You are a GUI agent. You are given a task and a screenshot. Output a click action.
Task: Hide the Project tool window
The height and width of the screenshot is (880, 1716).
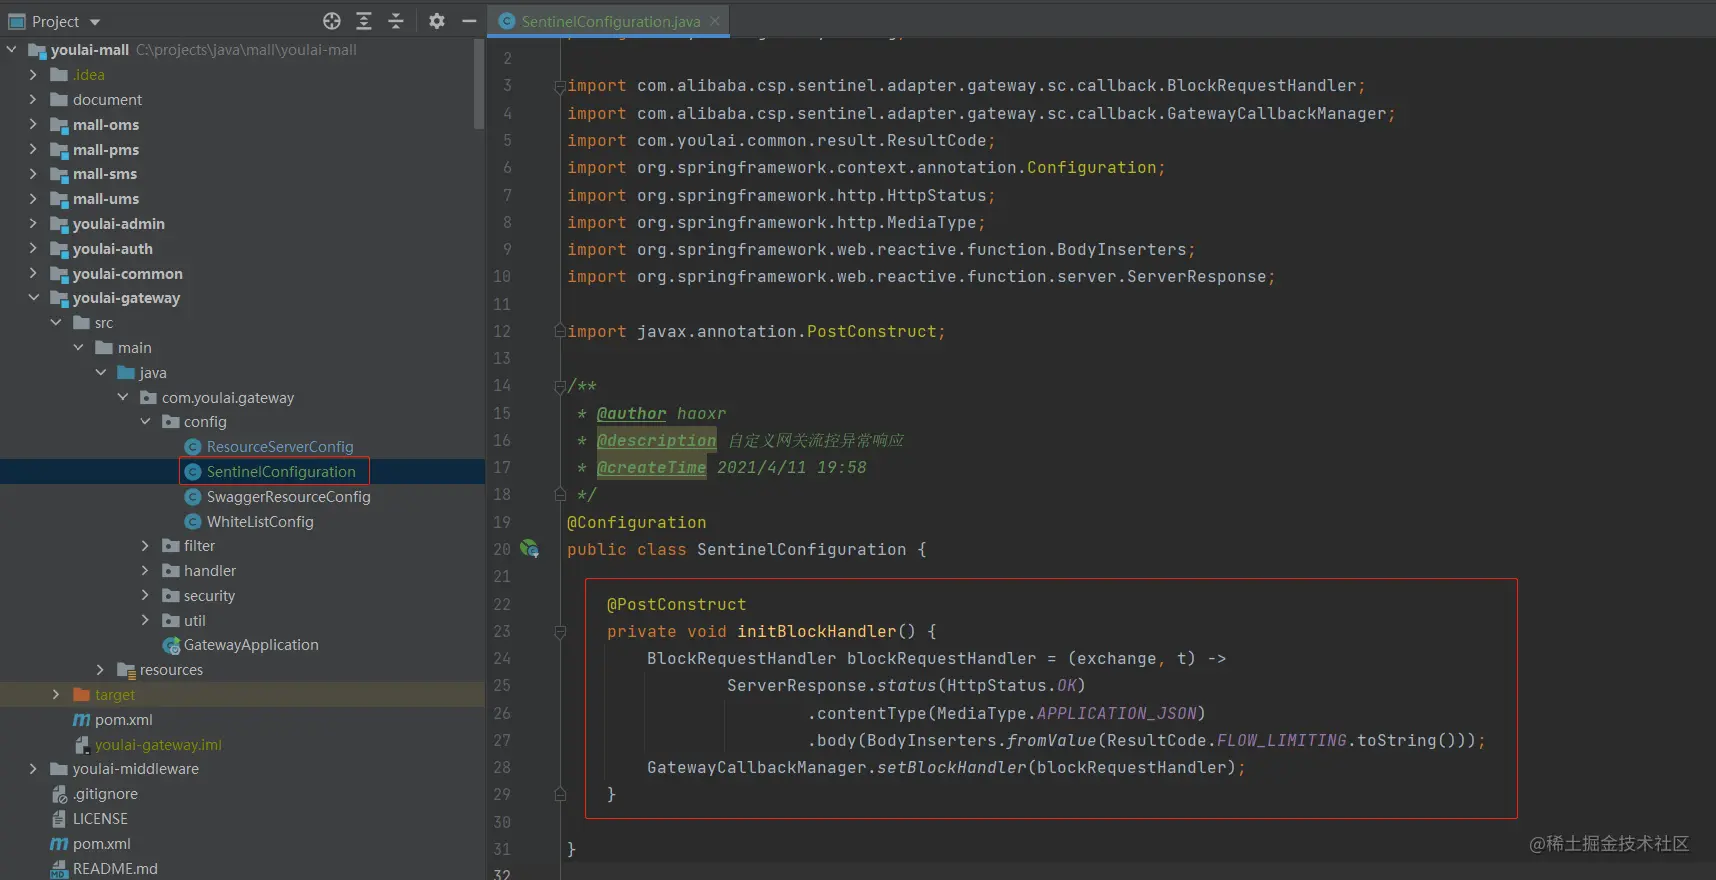[469, 21]
